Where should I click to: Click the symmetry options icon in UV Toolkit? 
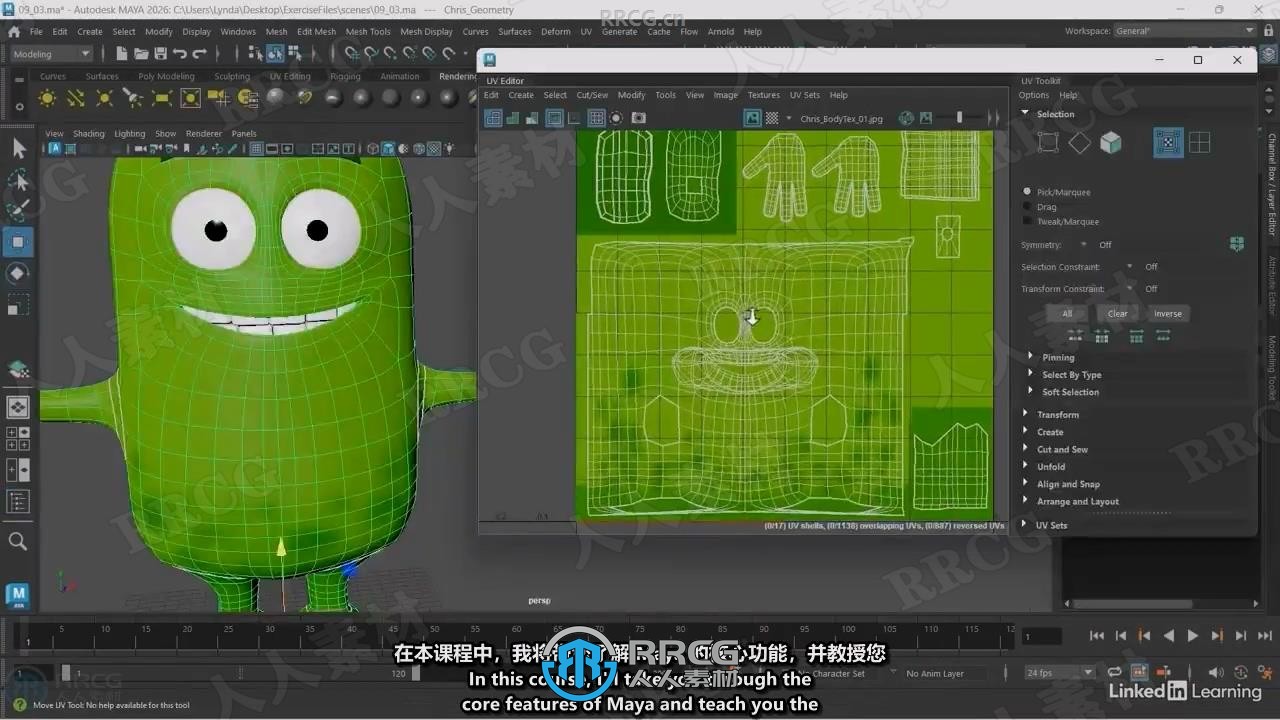pos(1237,244)
